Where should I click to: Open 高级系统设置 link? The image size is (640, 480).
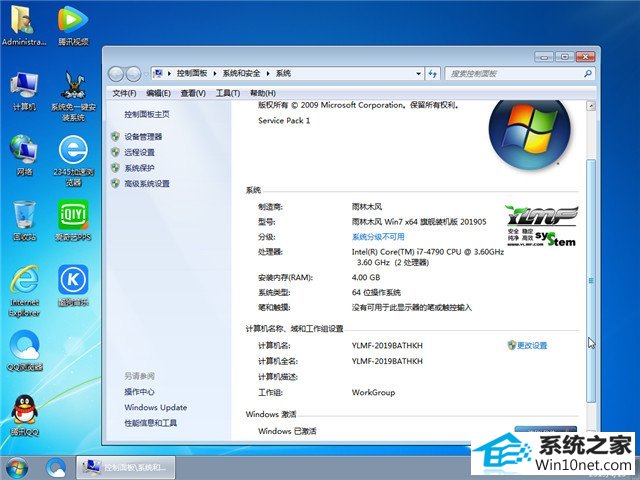click(x=147, y=184)
